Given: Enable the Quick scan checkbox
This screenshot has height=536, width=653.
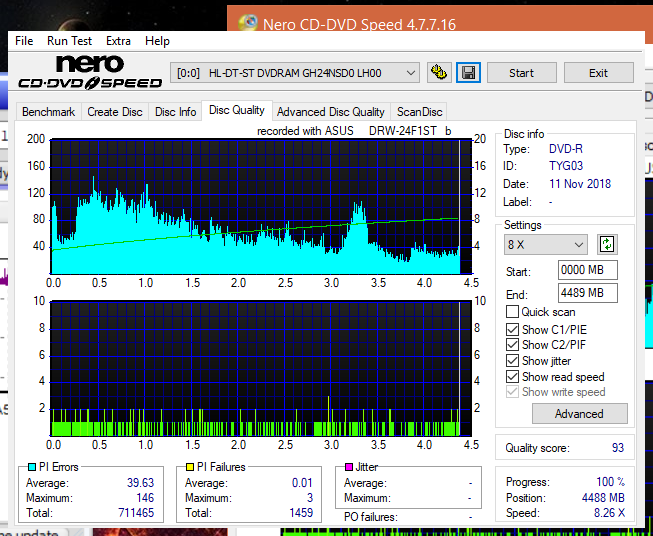Looking at the screenshot, I should click(x=512, y=312).
